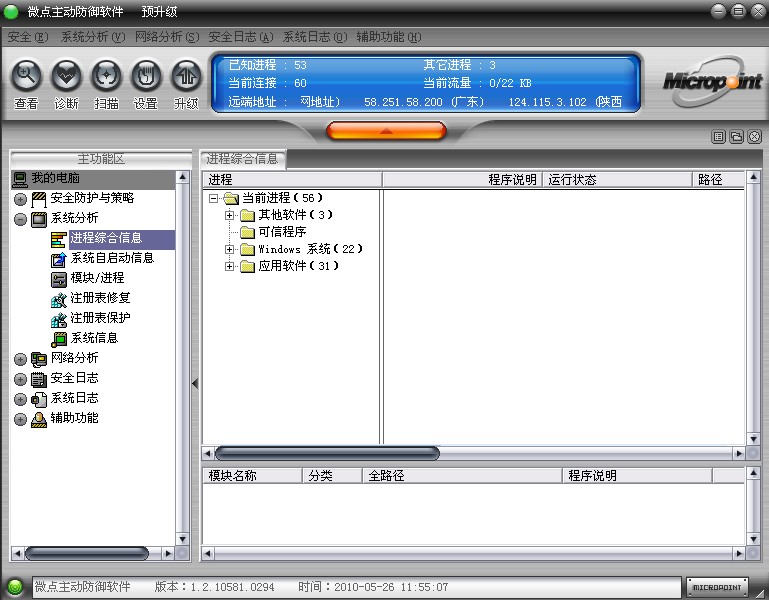Open the 安全日志(A) menu
Image resolution: width=769 pixels, height=600 pixels.
tap(241, 37)
